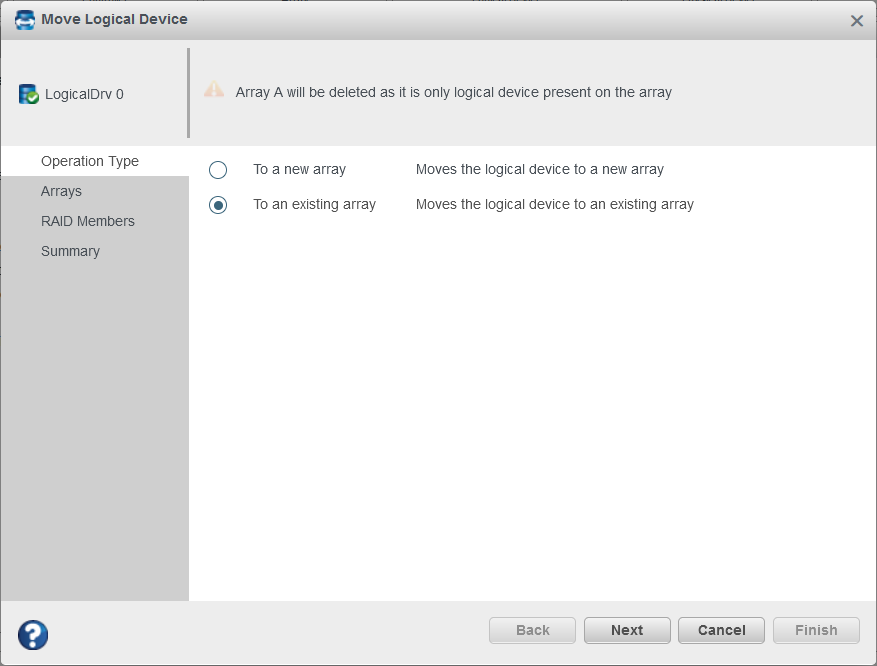Open the Summary step
This screenshot has width=877, height=666.
70,251
